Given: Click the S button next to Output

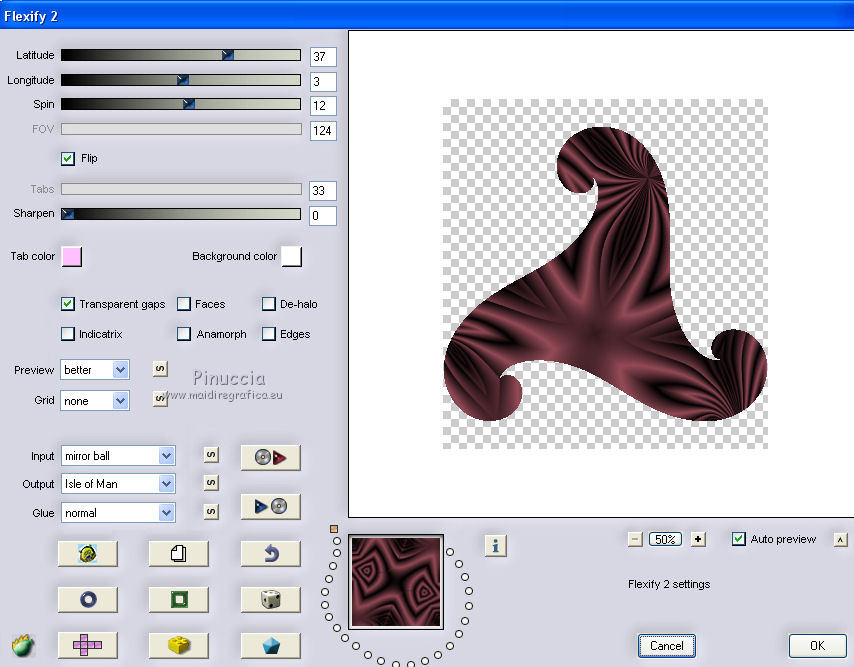Looking at the screenshot, I should pos(211,482).
